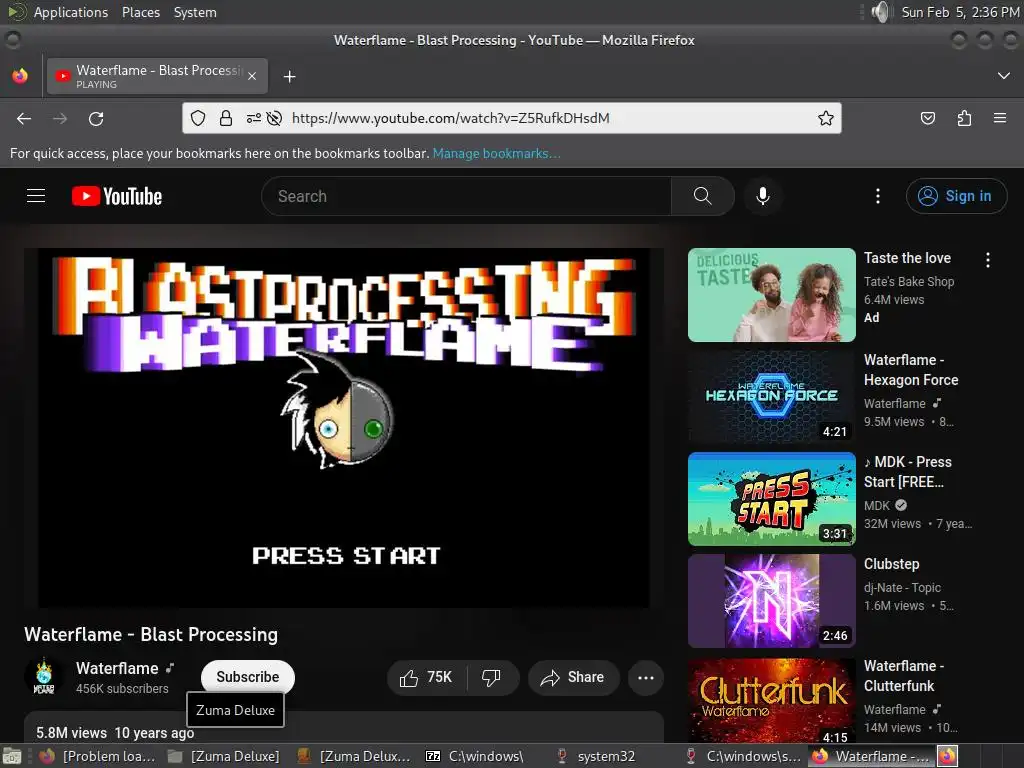Open tracking protection shield in address bar

coord(198,118)
